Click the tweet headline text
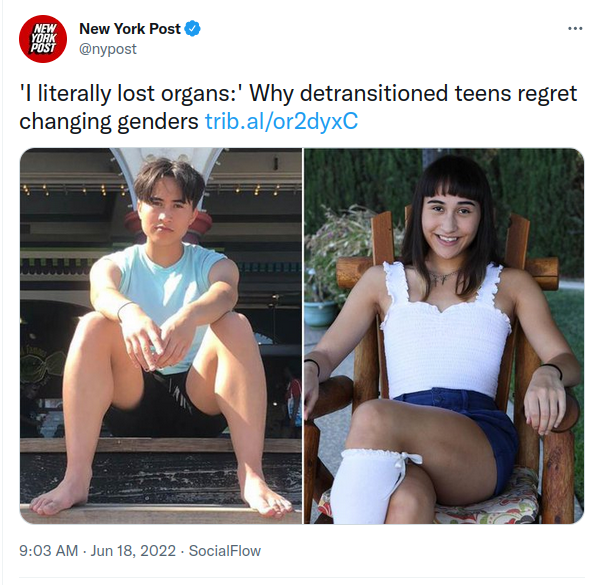The height and width of the screenshot is (585, 601). click(298, 107)
